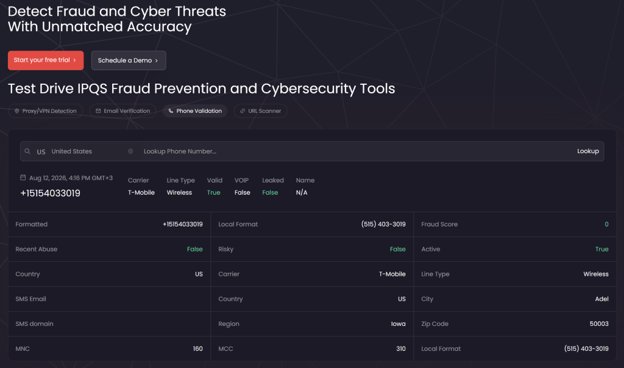Click the magnifier icon in the lookup bar

click(x=27, y=151)
